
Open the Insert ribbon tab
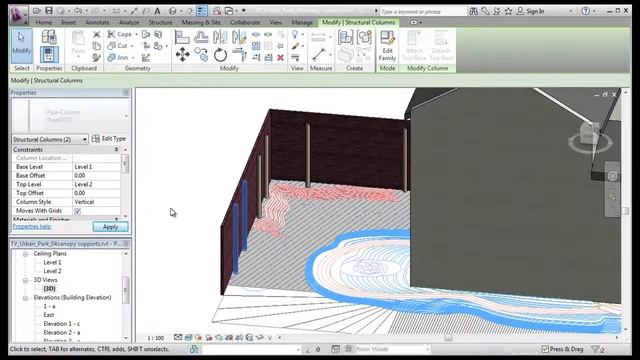(x=68, y=22)
